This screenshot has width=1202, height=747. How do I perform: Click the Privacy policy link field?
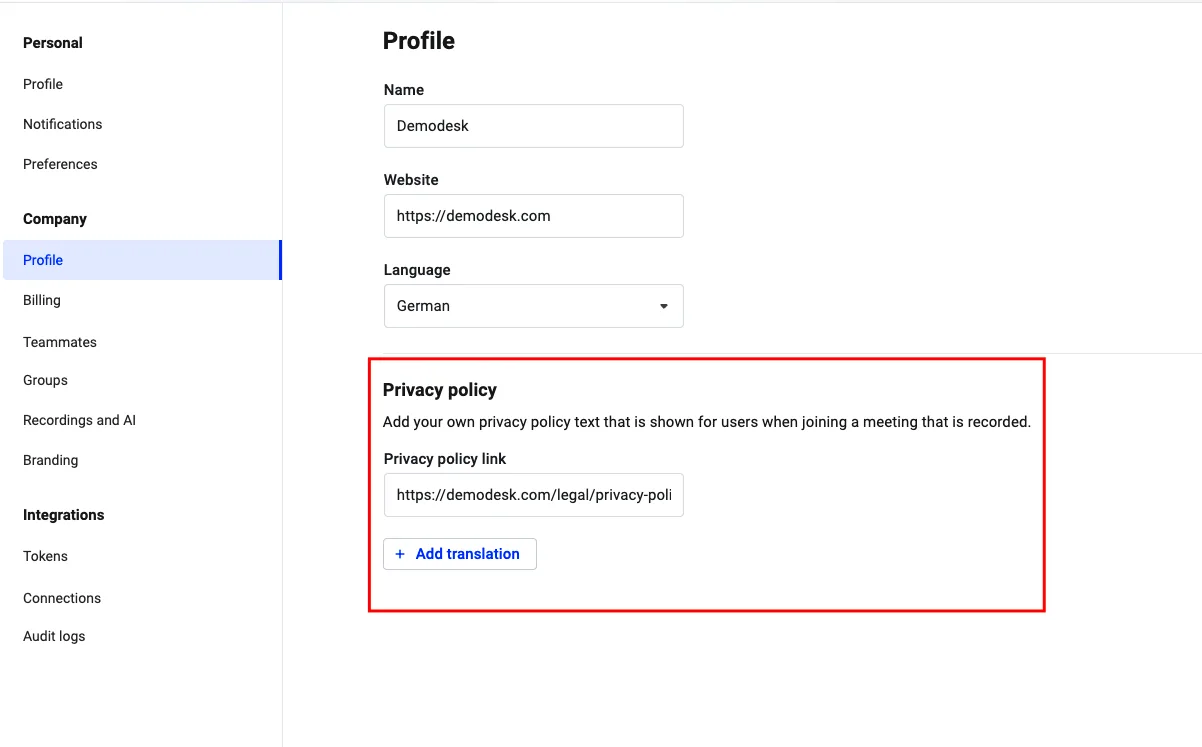534,495
